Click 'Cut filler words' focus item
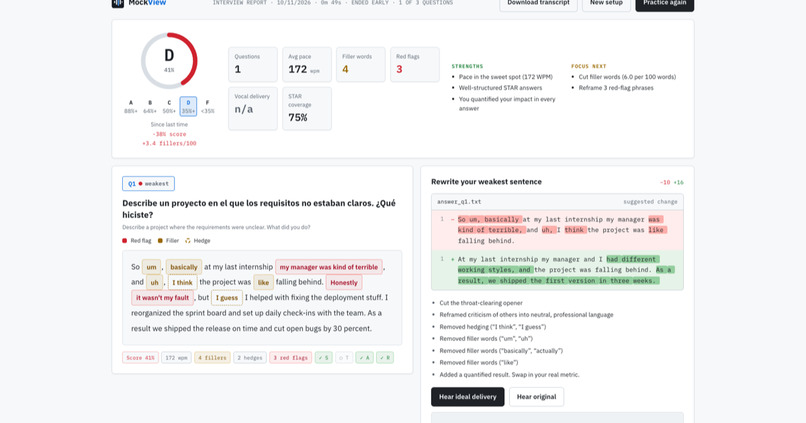This screenshot has width=806, height=423. point(627,77)
